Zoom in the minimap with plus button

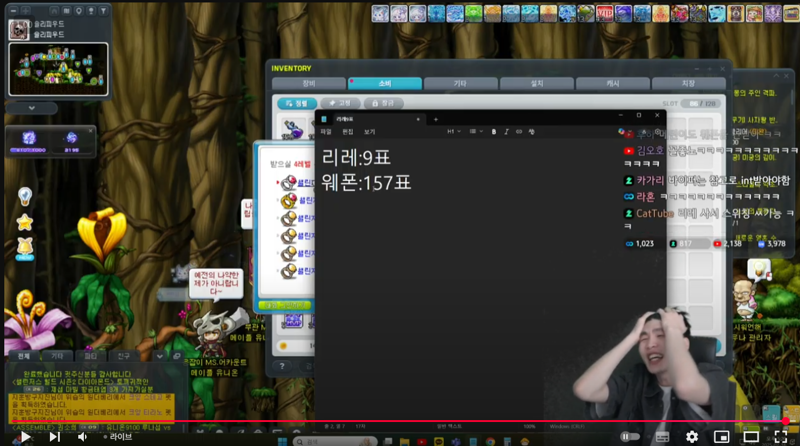(26, 11)
